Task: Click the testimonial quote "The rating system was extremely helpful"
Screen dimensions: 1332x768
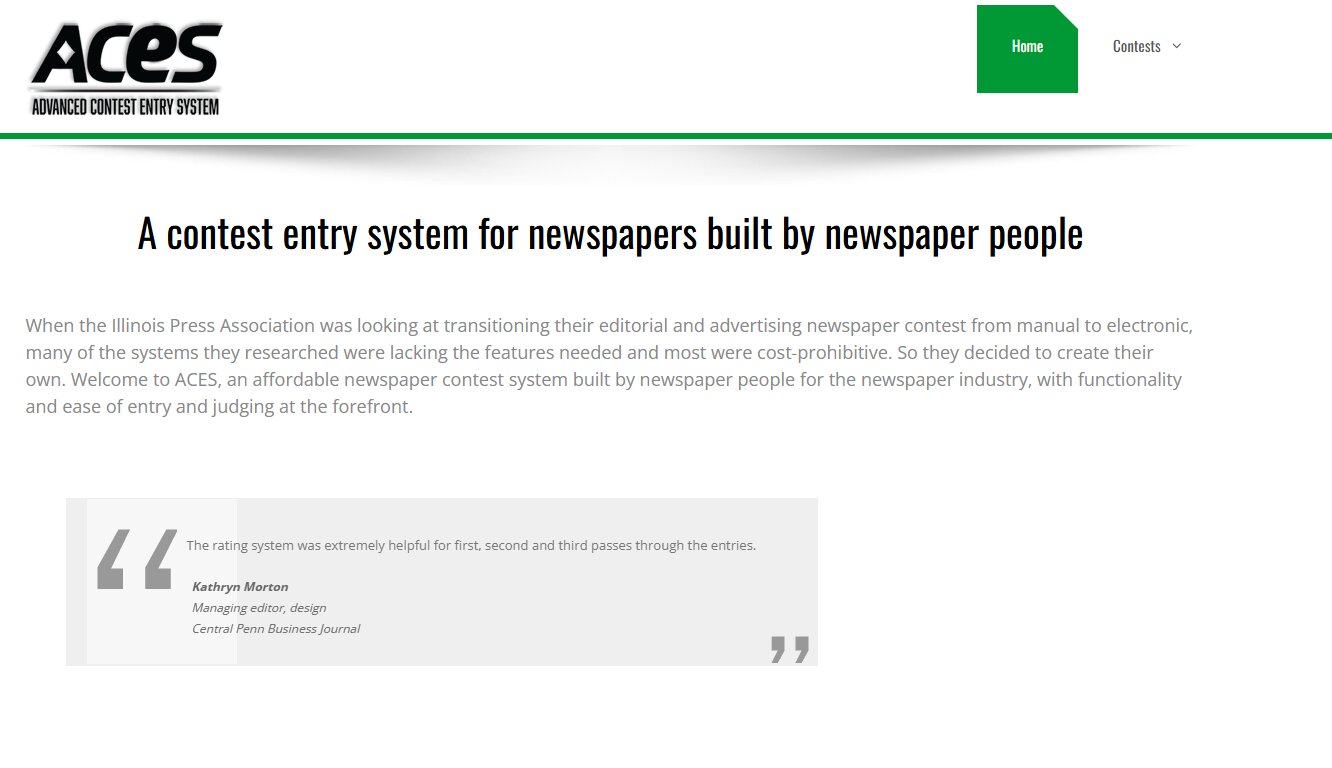Action: pos(471,545)
